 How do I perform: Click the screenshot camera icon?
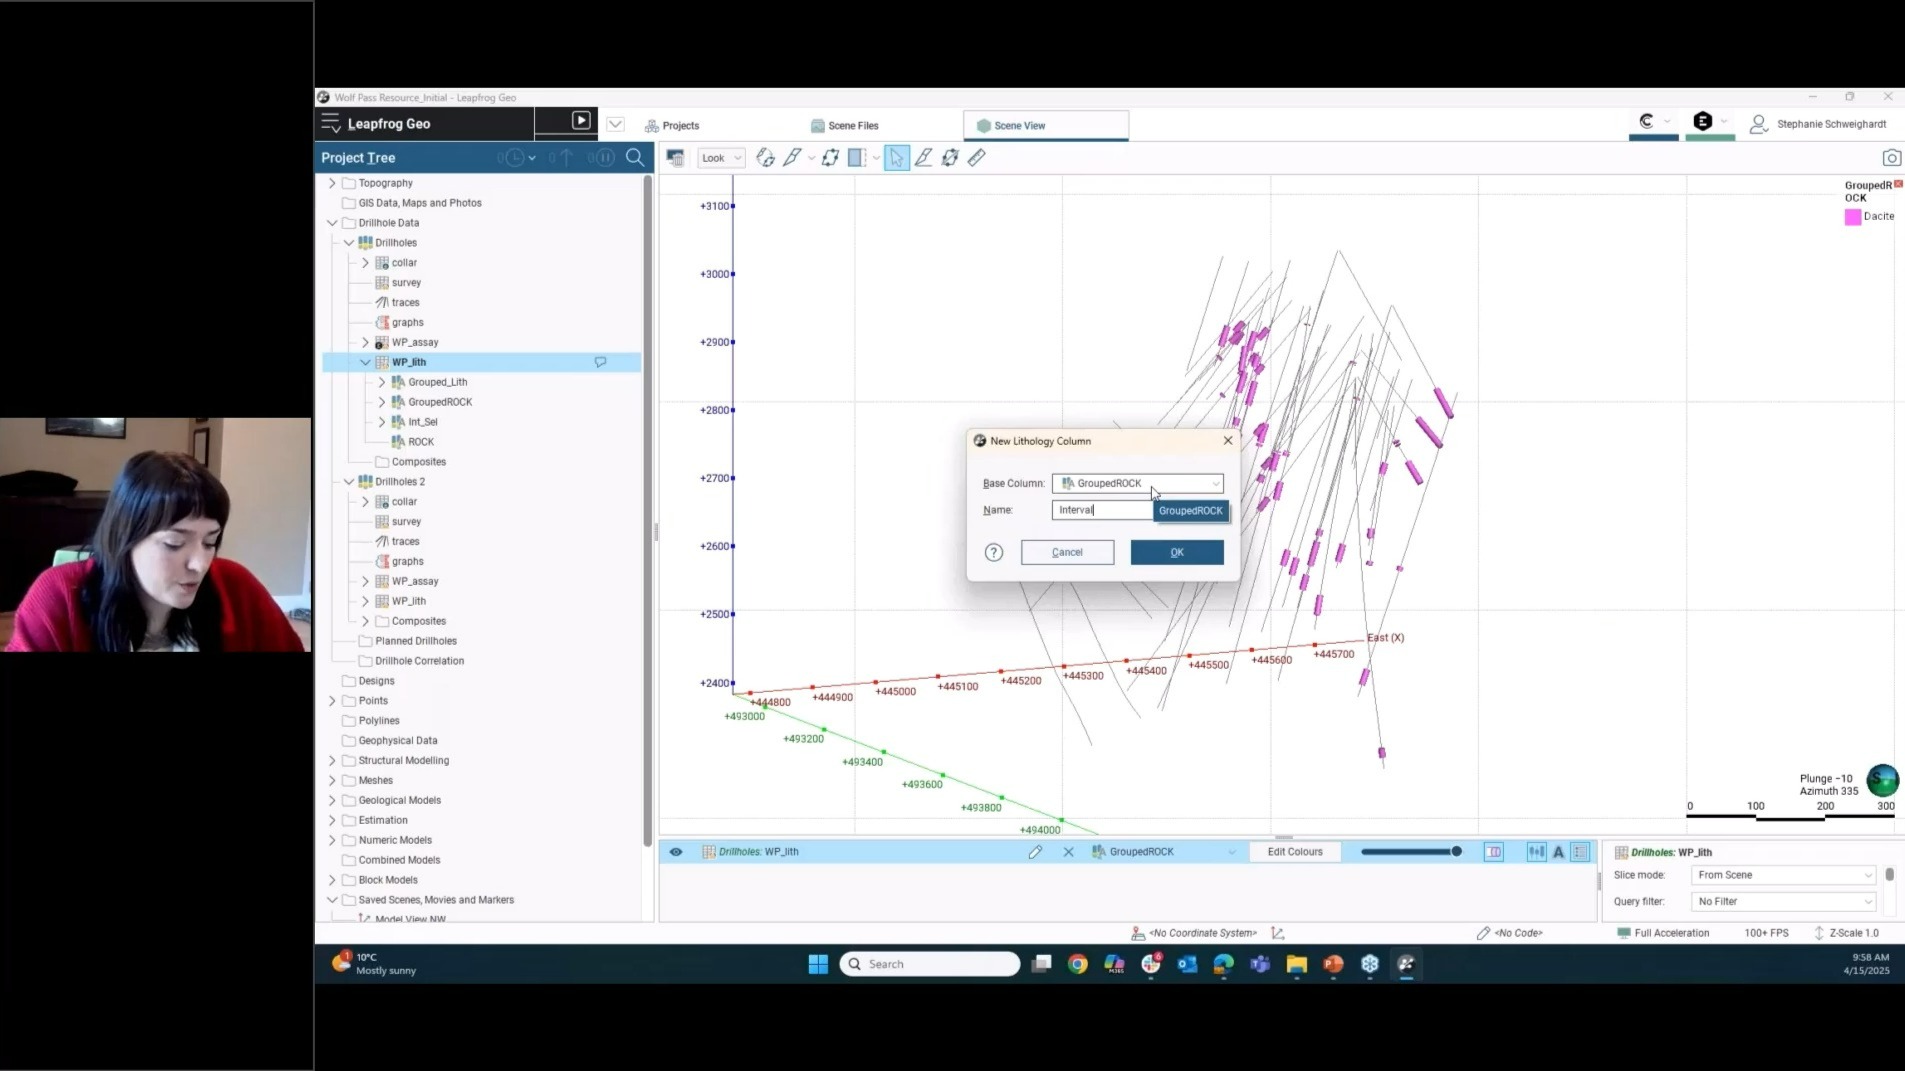1891,158
